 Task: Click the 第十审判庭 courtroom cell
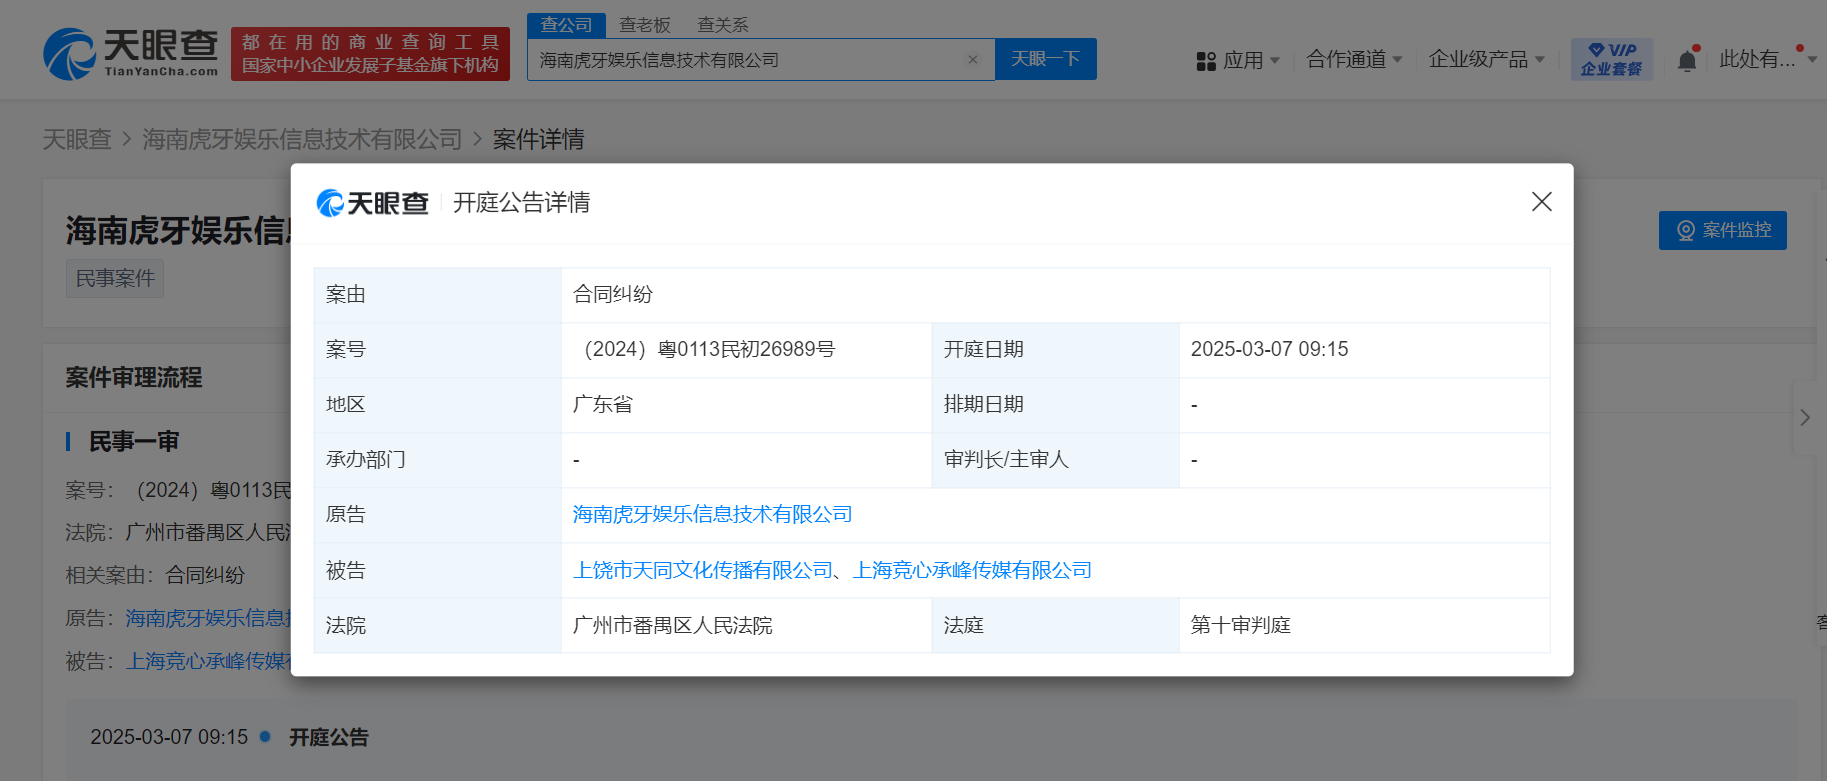(x=1364, y=626)
